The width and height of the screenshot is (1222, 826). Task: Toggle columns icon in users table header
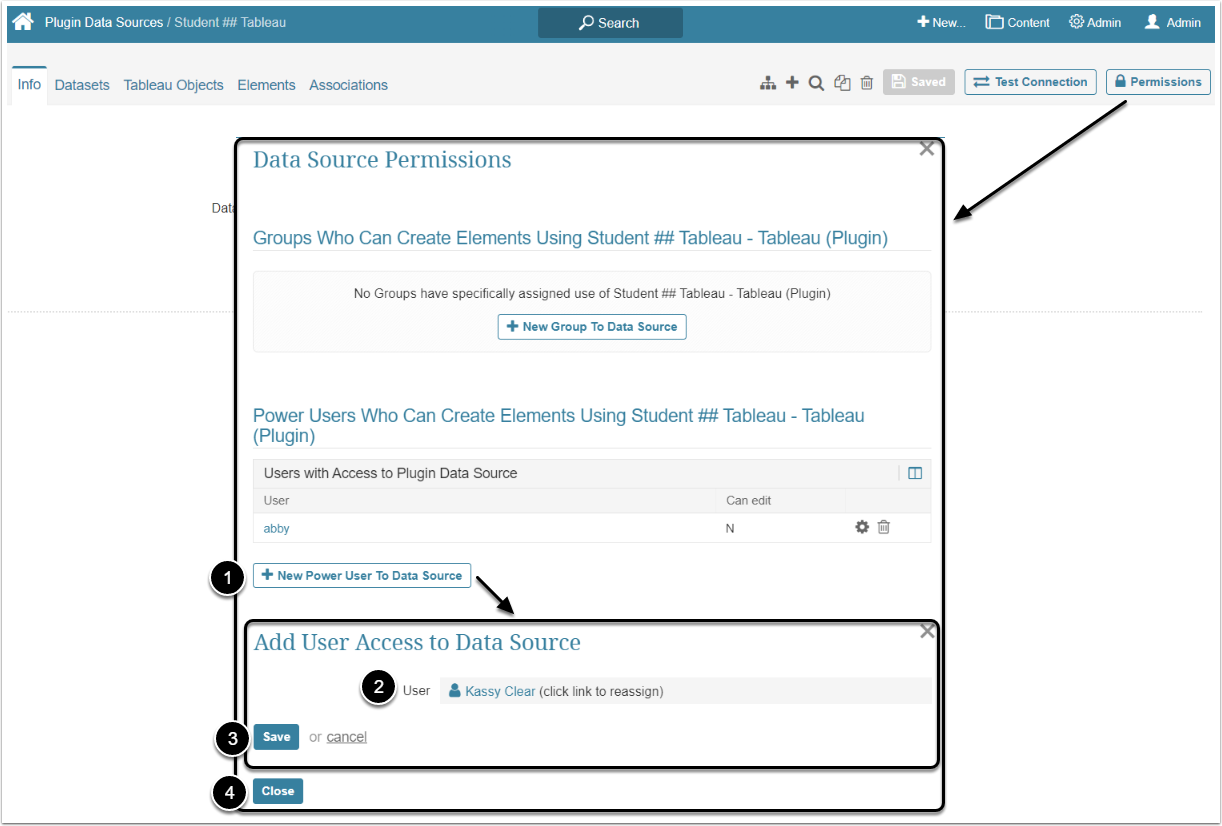point(915,473)
